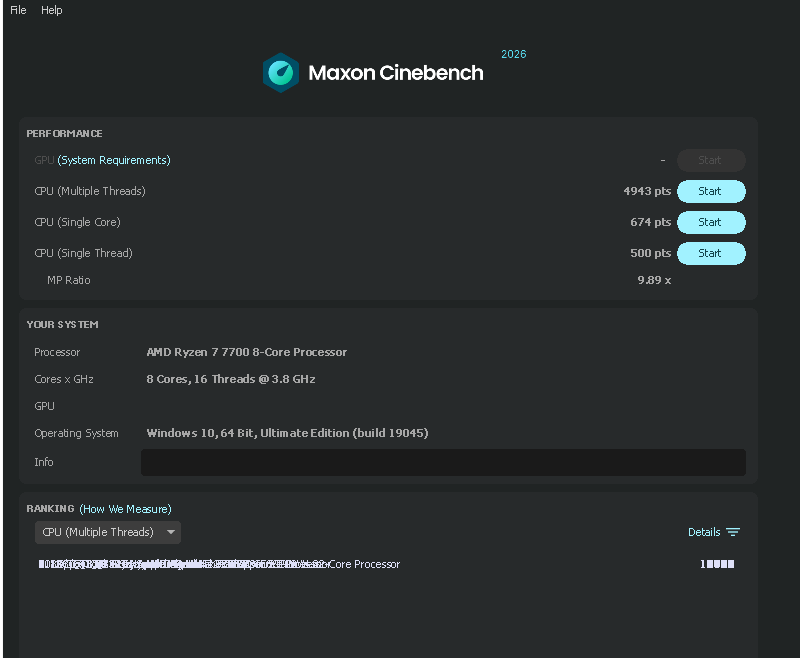Start the CPU Single Thread benchmark

click(x=711, y=254)
